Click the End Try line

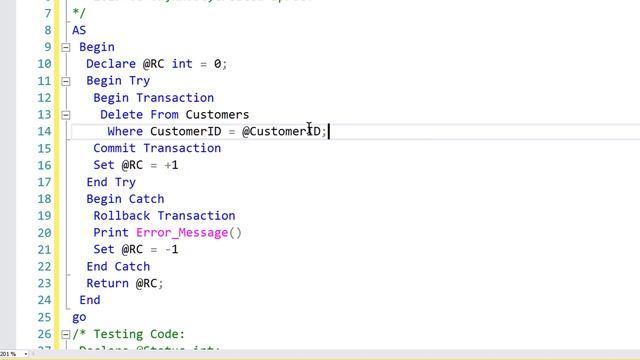[111, 182]
